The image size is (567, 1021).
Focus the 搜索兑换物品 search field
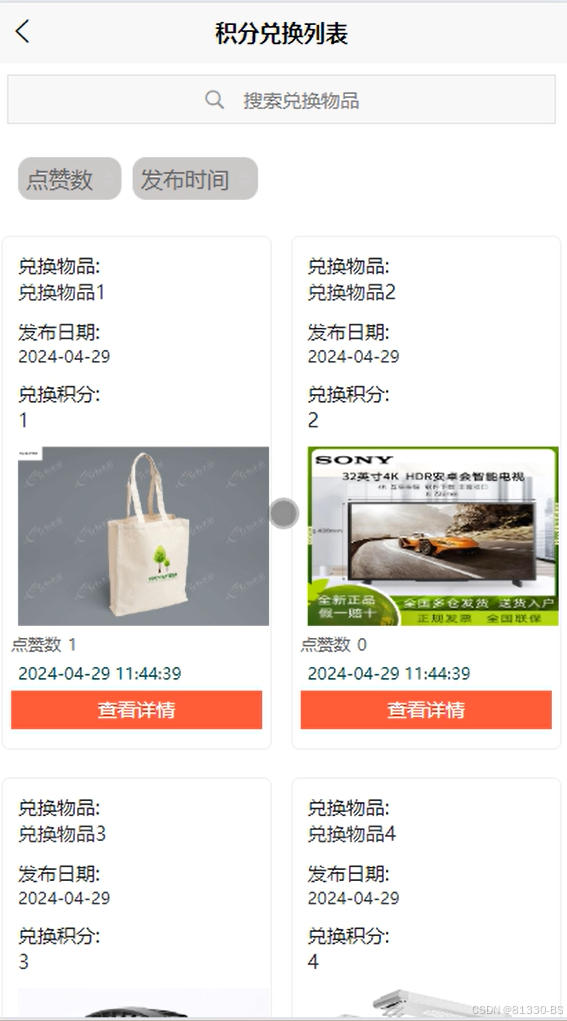(x=281, y=99)
